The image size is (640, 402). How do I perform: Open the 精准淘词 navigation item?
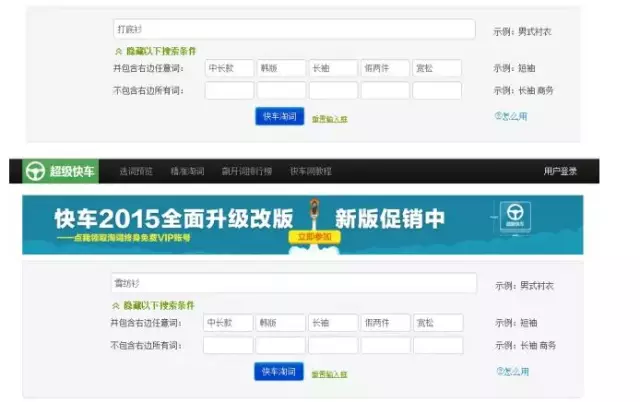[x=187, y=171]
